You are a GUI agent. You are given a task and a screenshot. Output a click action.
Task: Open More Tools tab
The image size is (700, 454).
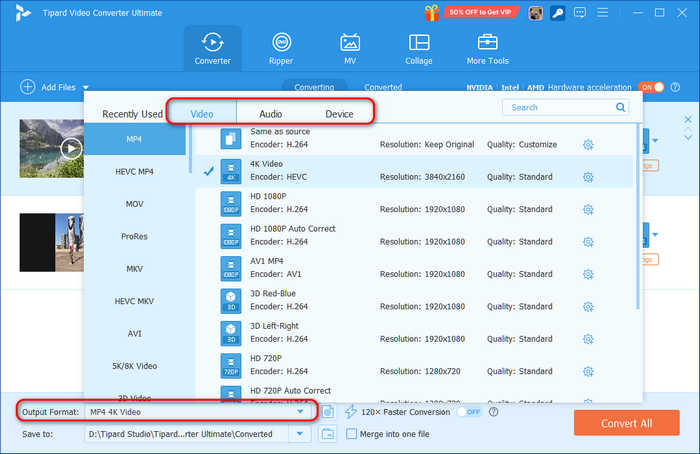coord(488,48)
